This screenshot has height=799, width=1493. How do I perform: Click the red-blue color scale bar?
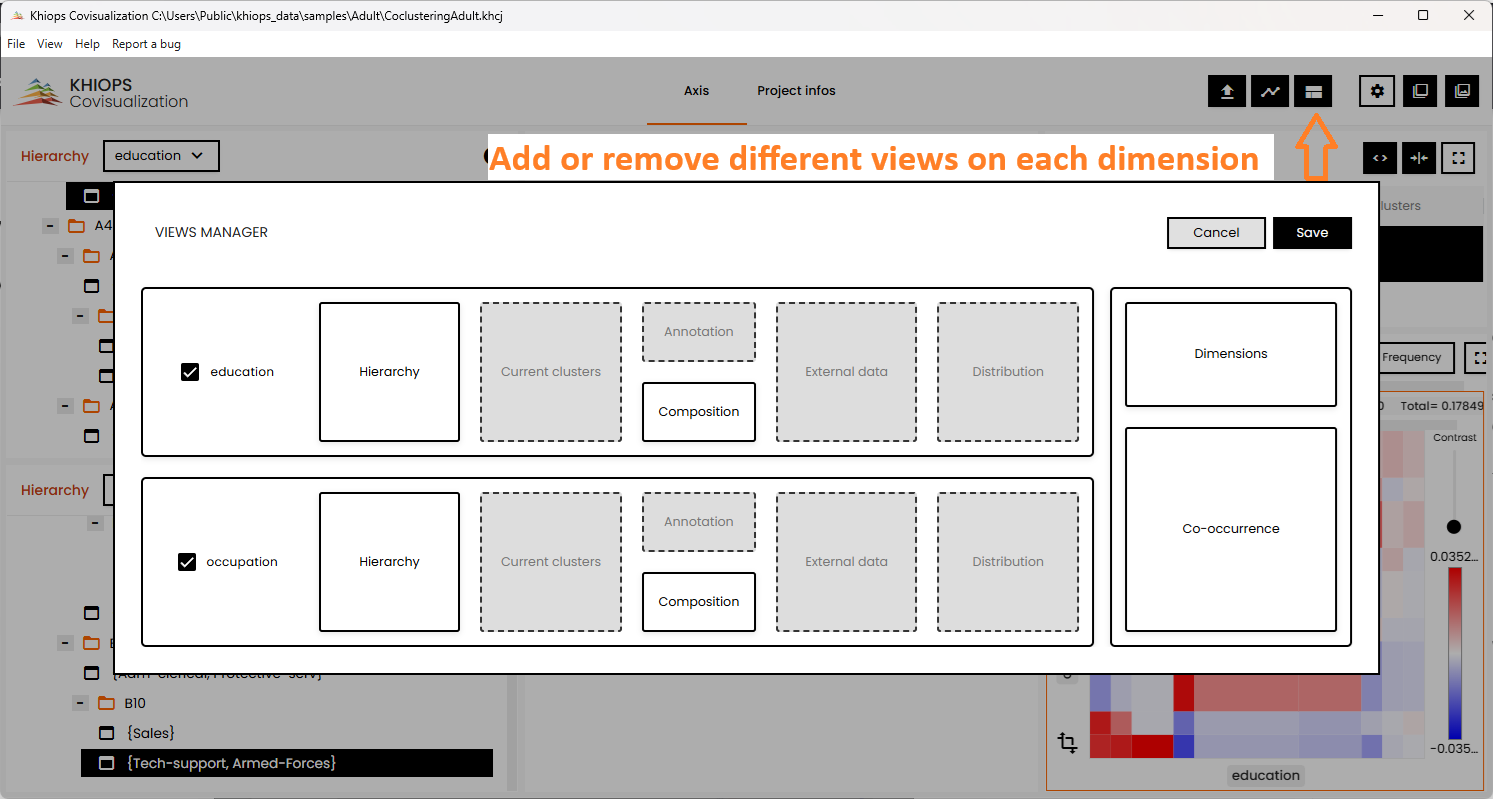pyautogui.click(x=1454, y=654)
